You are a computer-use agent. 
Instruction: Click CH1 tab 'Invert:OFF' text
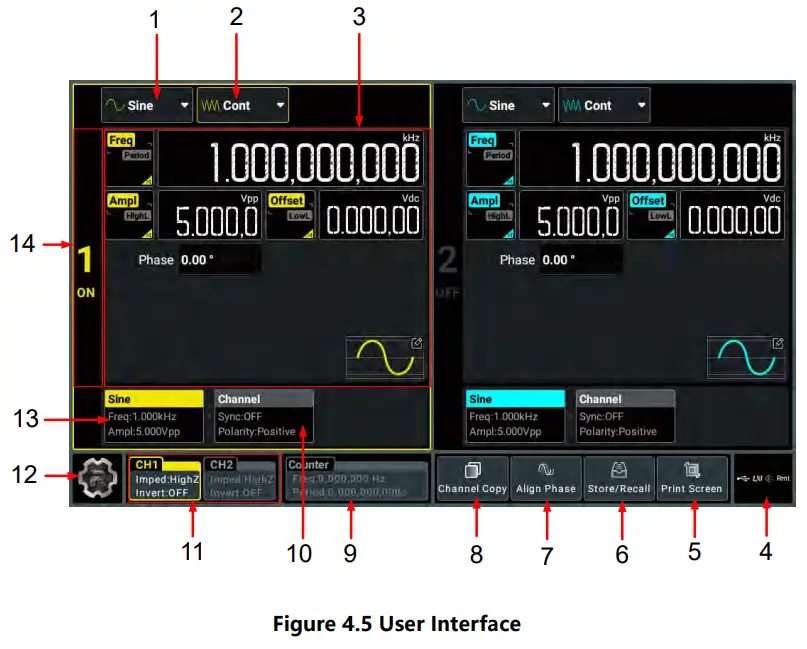(162, 493)
